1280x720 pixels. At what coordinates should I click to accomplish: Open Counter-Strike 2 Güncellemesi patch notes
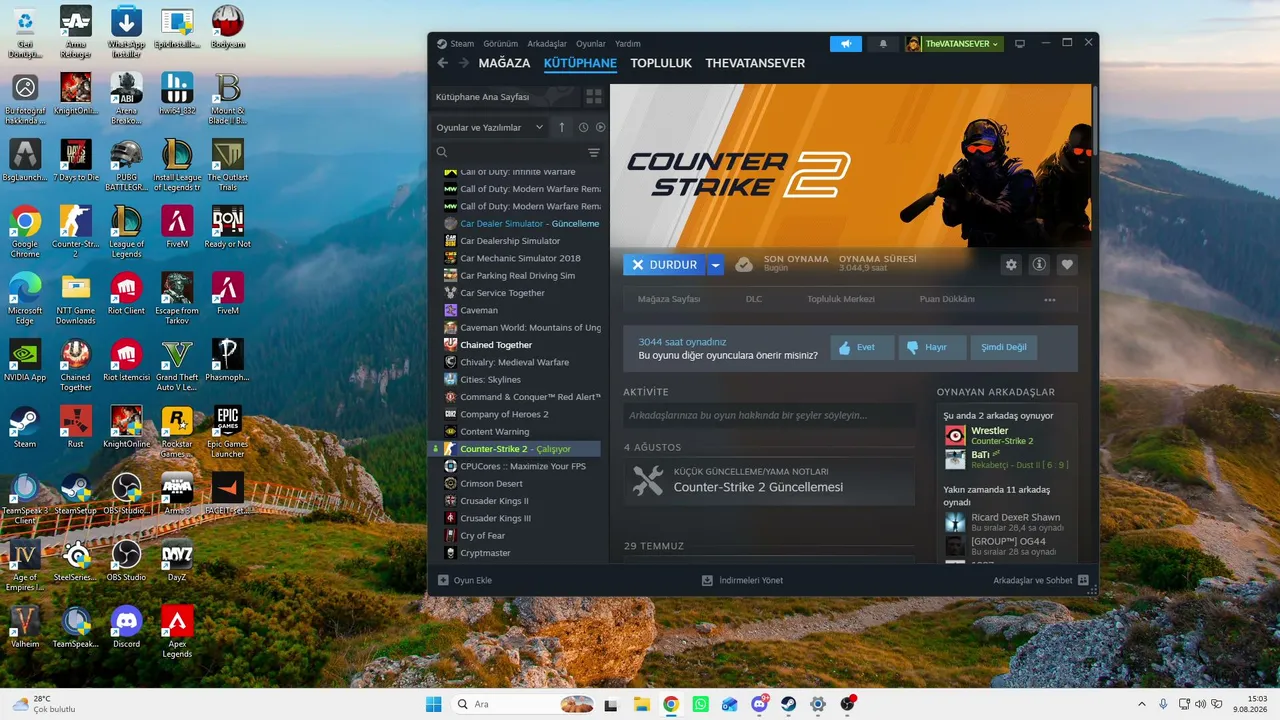769,481
